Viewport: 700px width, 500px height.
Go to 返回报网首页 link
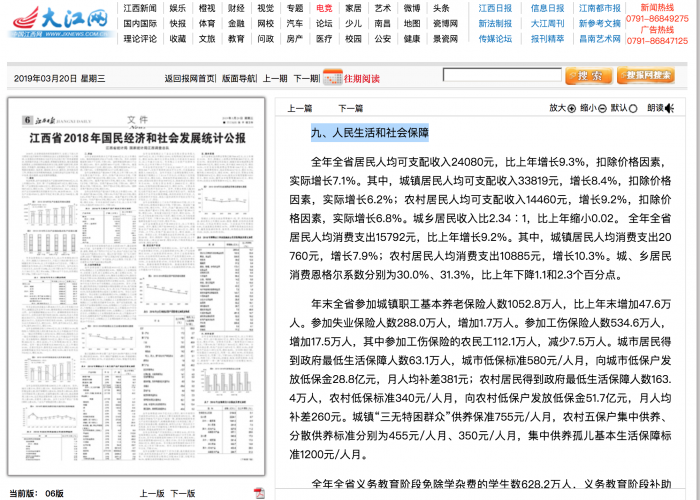[189, 78]
